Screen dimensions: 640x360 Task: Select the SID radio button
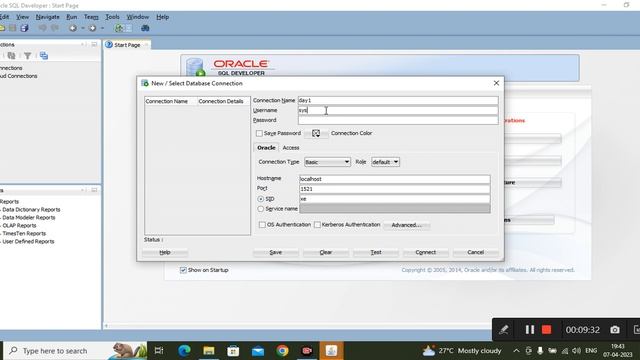coord(260,199)
